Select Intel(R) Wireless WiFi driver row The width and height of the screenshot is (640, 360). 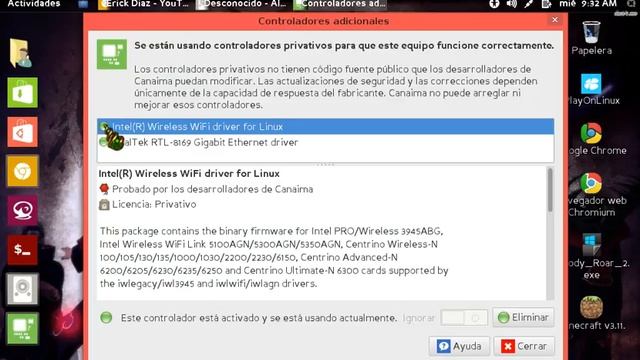(x=325, y=127)
